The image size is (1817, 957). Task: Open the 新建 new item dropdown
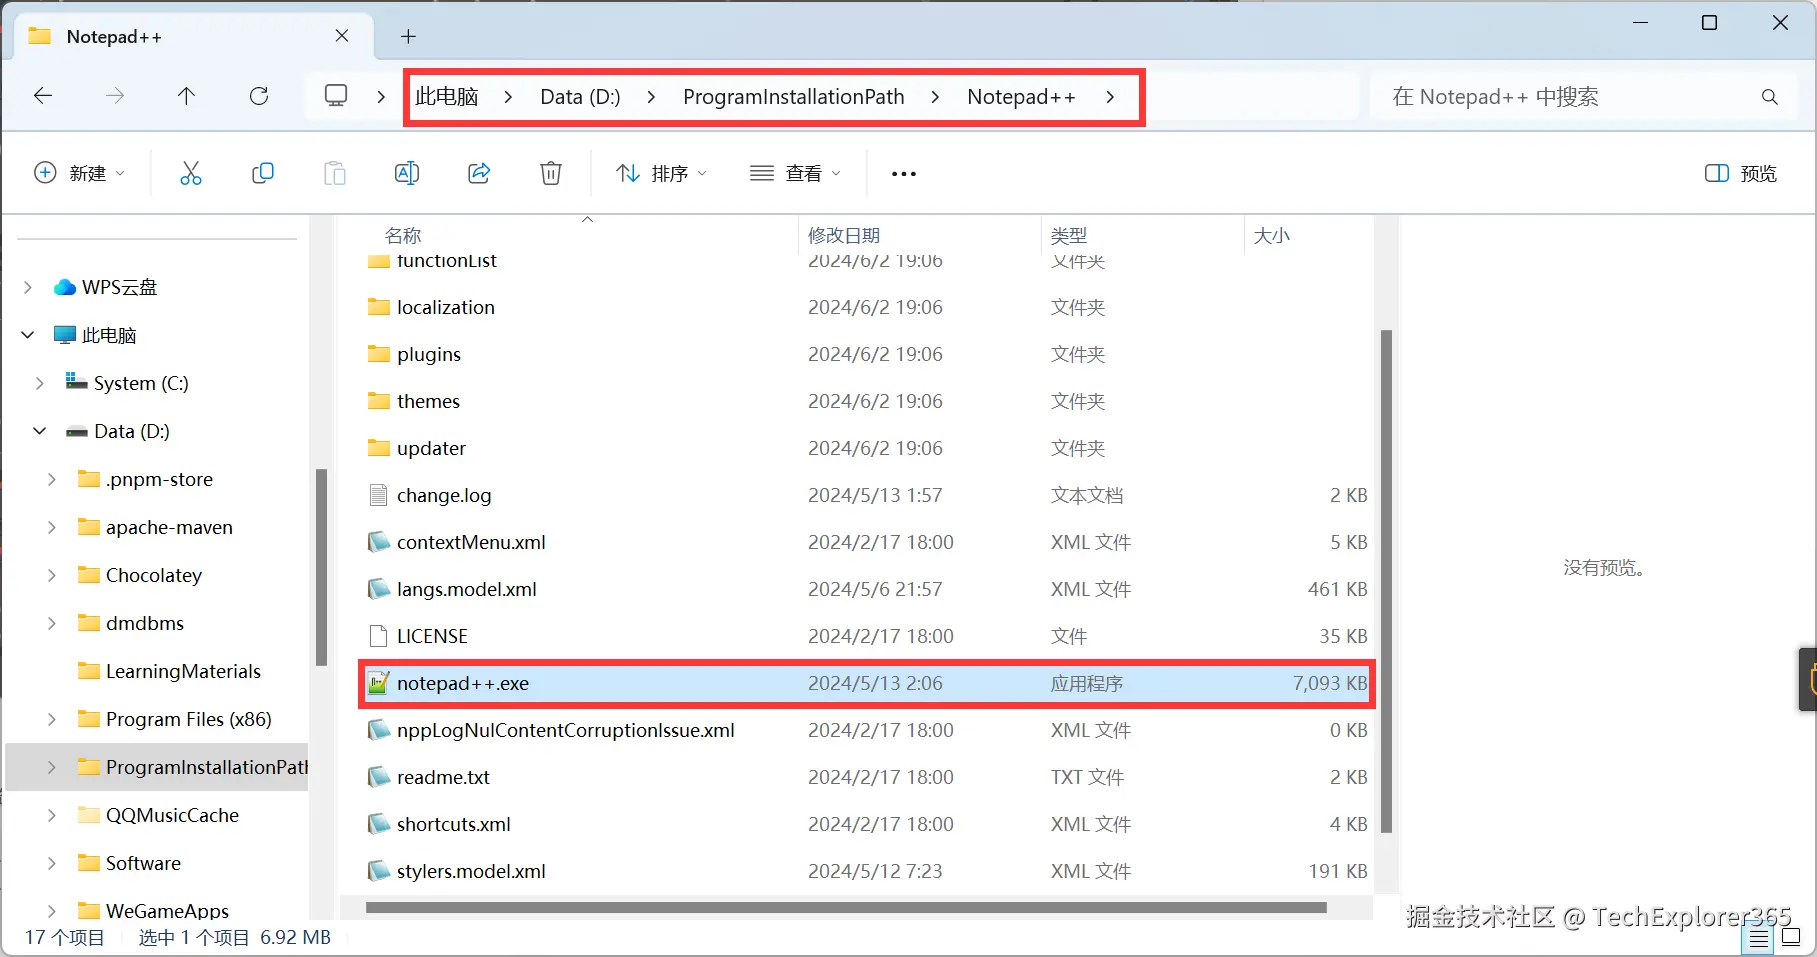[x=80, y=174]
